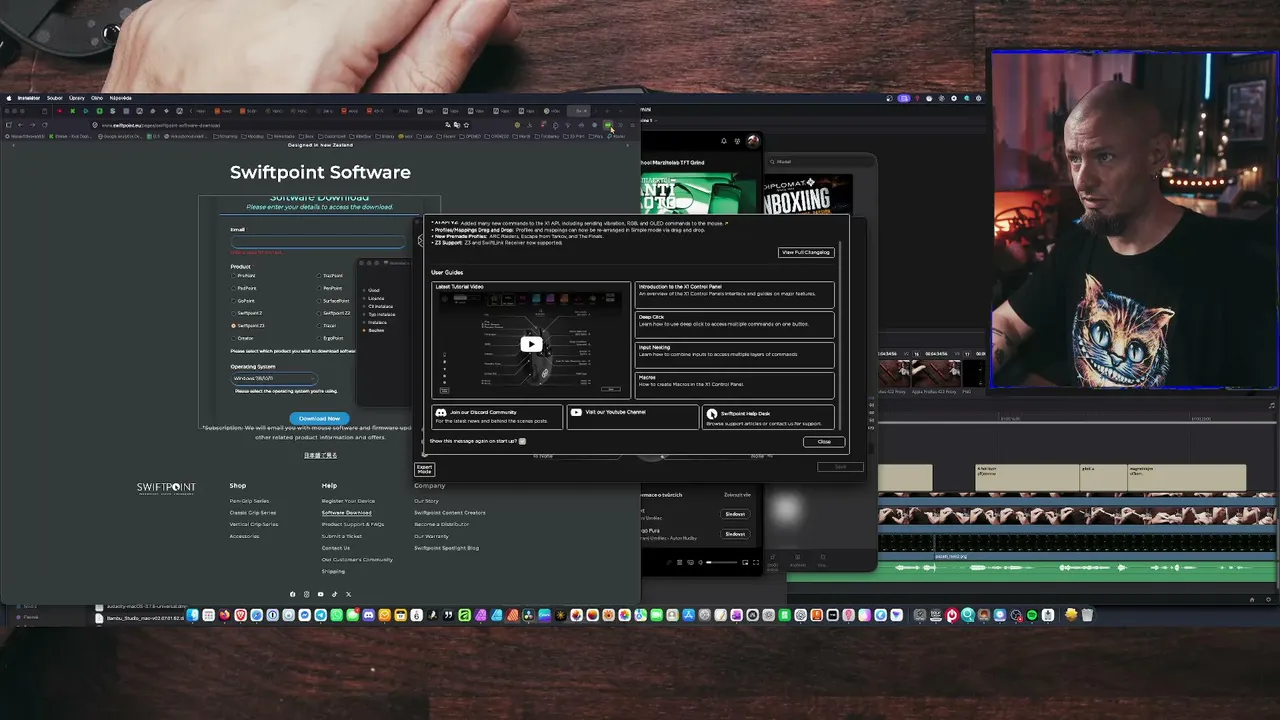
Task: Click View Full Changelog
Action: [x=806, y=252]
